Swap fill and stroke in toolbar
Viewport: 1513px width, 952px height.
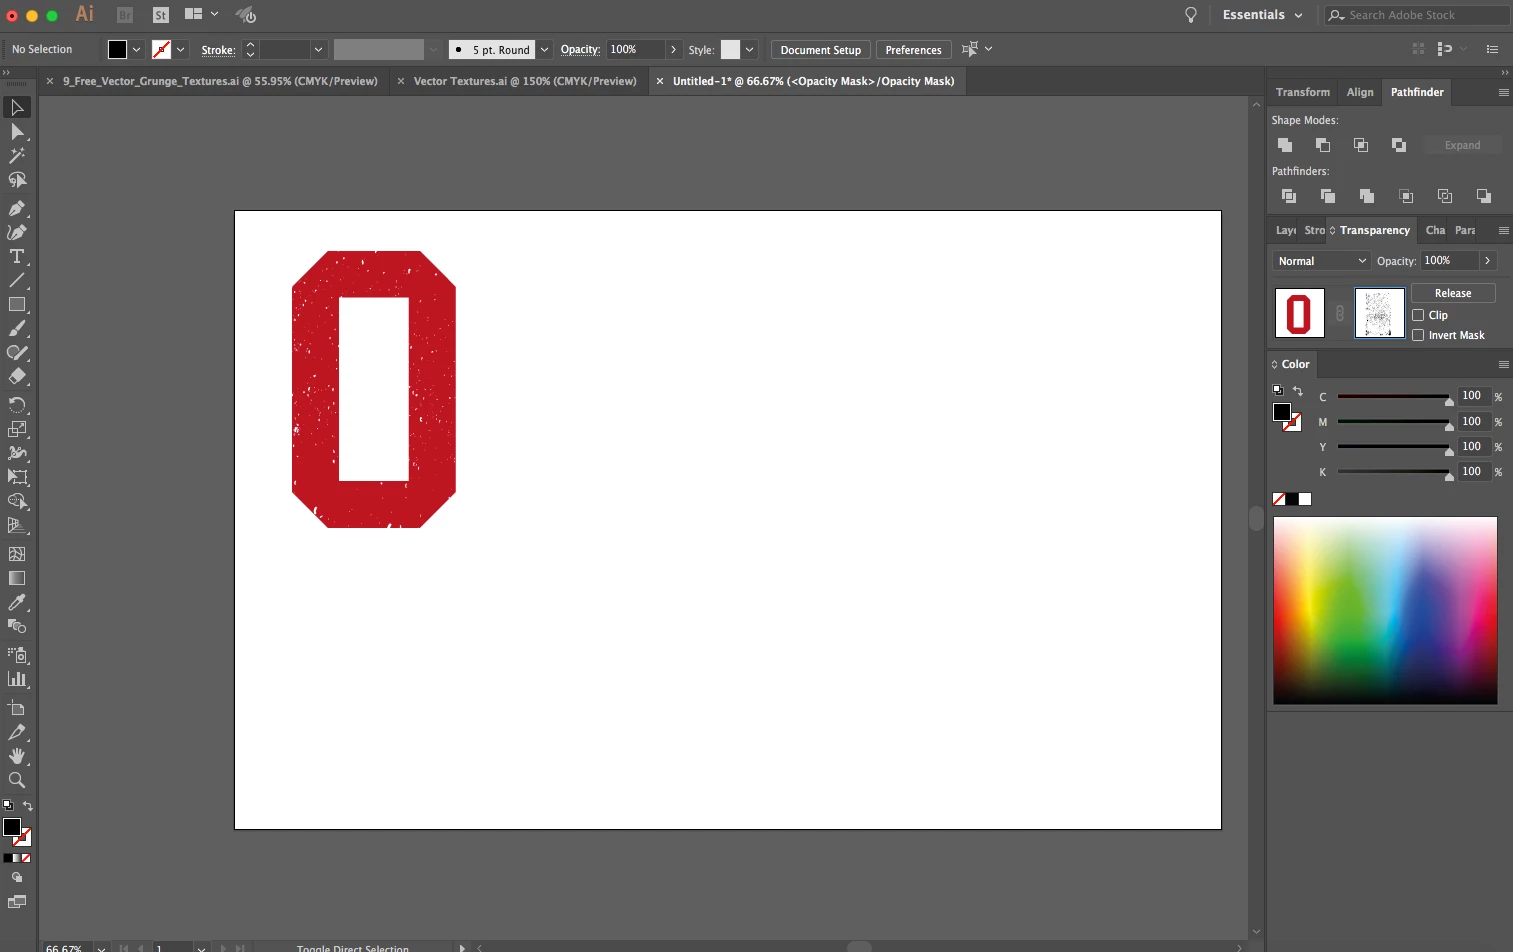(x=28, y=806)
